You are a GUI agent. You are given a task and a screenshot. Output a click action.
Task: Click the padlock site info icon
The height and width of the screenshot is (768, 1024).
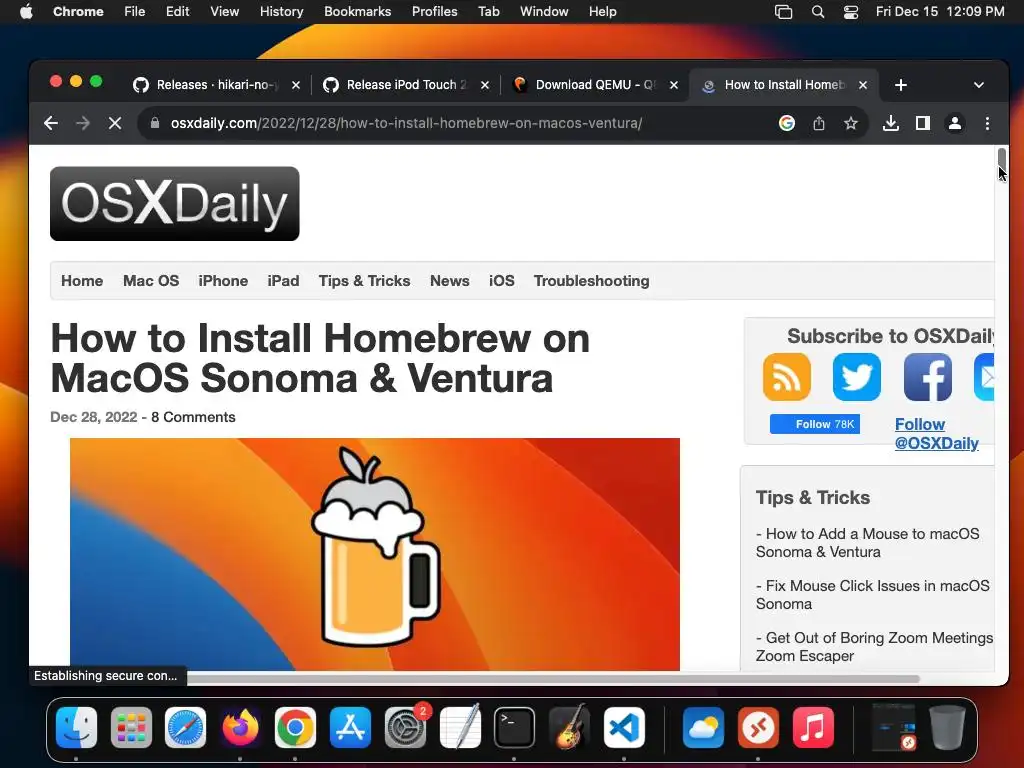tap(155, 123)
